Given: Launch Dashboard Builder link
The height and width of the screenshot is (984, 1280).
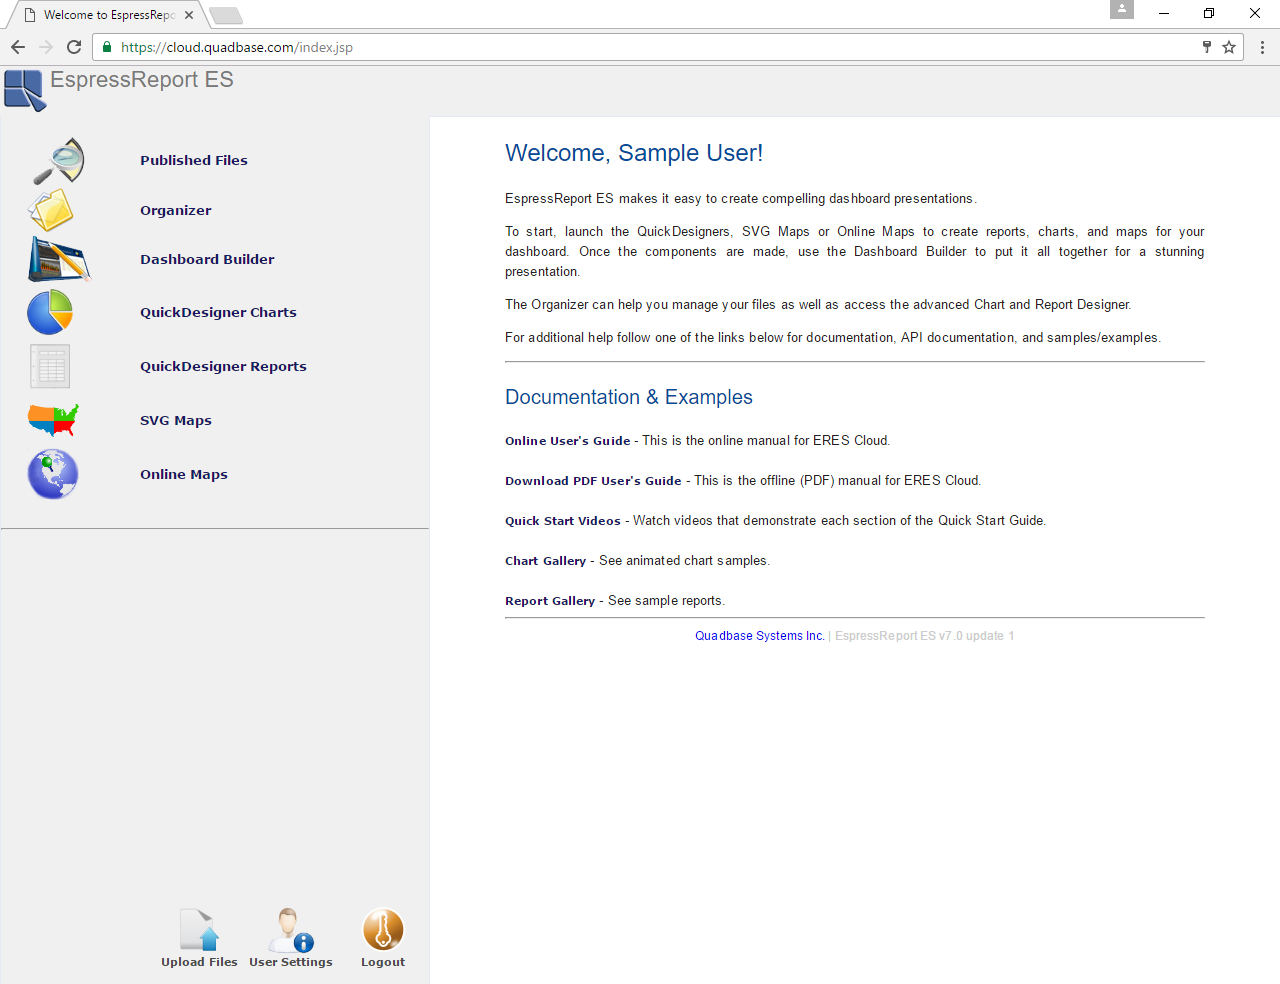Looking at the screenshot, I should pos(207,259).
